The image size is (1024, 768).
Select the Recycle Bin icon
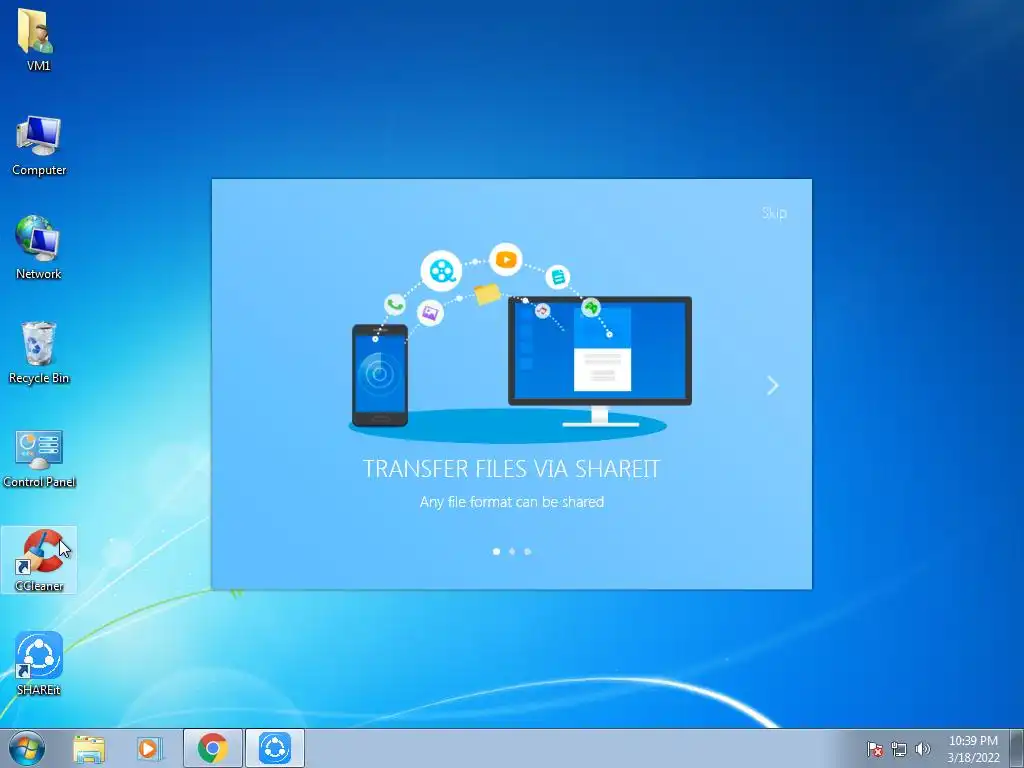(39, 353)
